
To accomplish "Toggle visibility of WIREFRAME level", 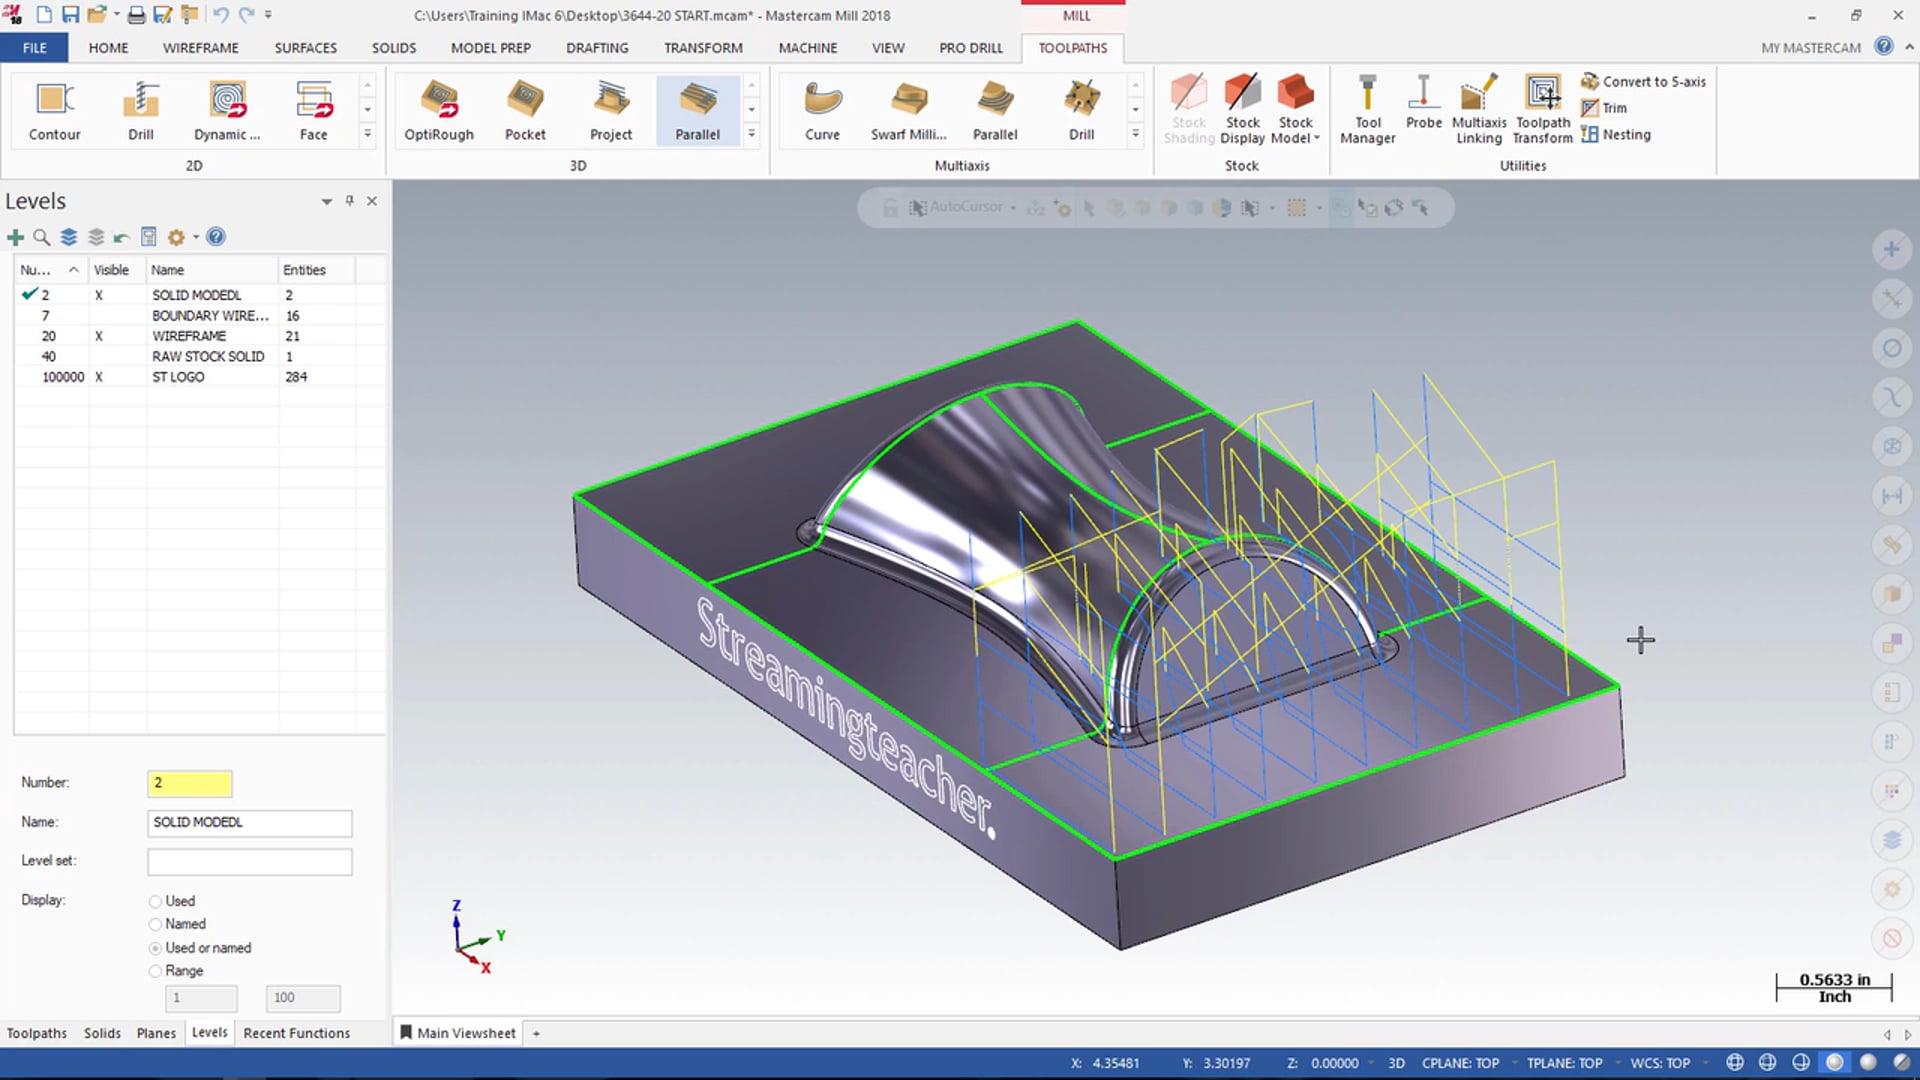I will pos(99,336).
